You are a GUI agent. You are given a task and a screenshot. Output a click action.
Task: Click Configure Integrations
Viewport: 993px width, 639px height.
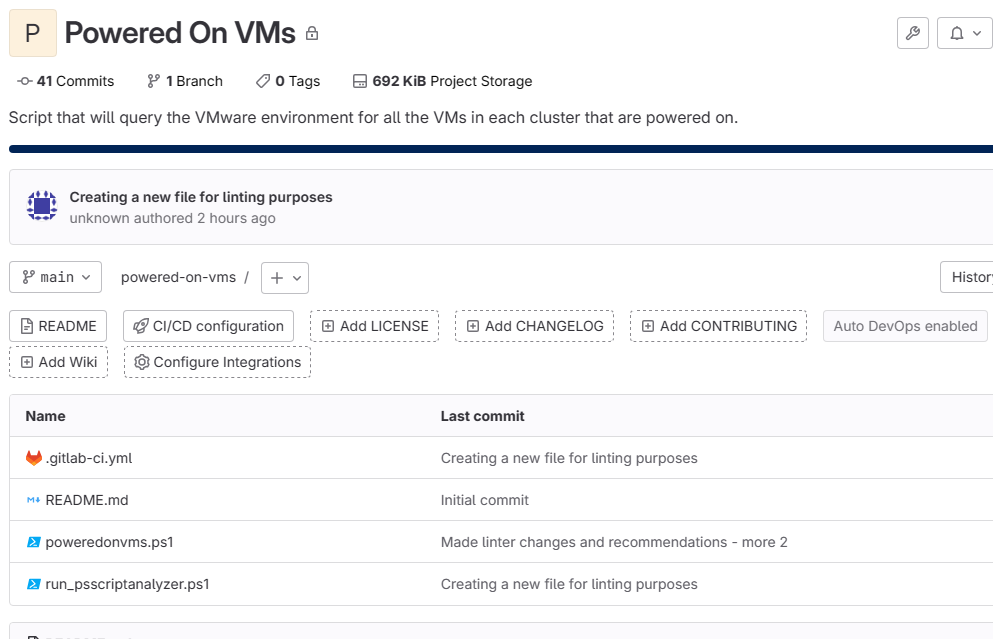pyautogui.click(x=217, y=362)
